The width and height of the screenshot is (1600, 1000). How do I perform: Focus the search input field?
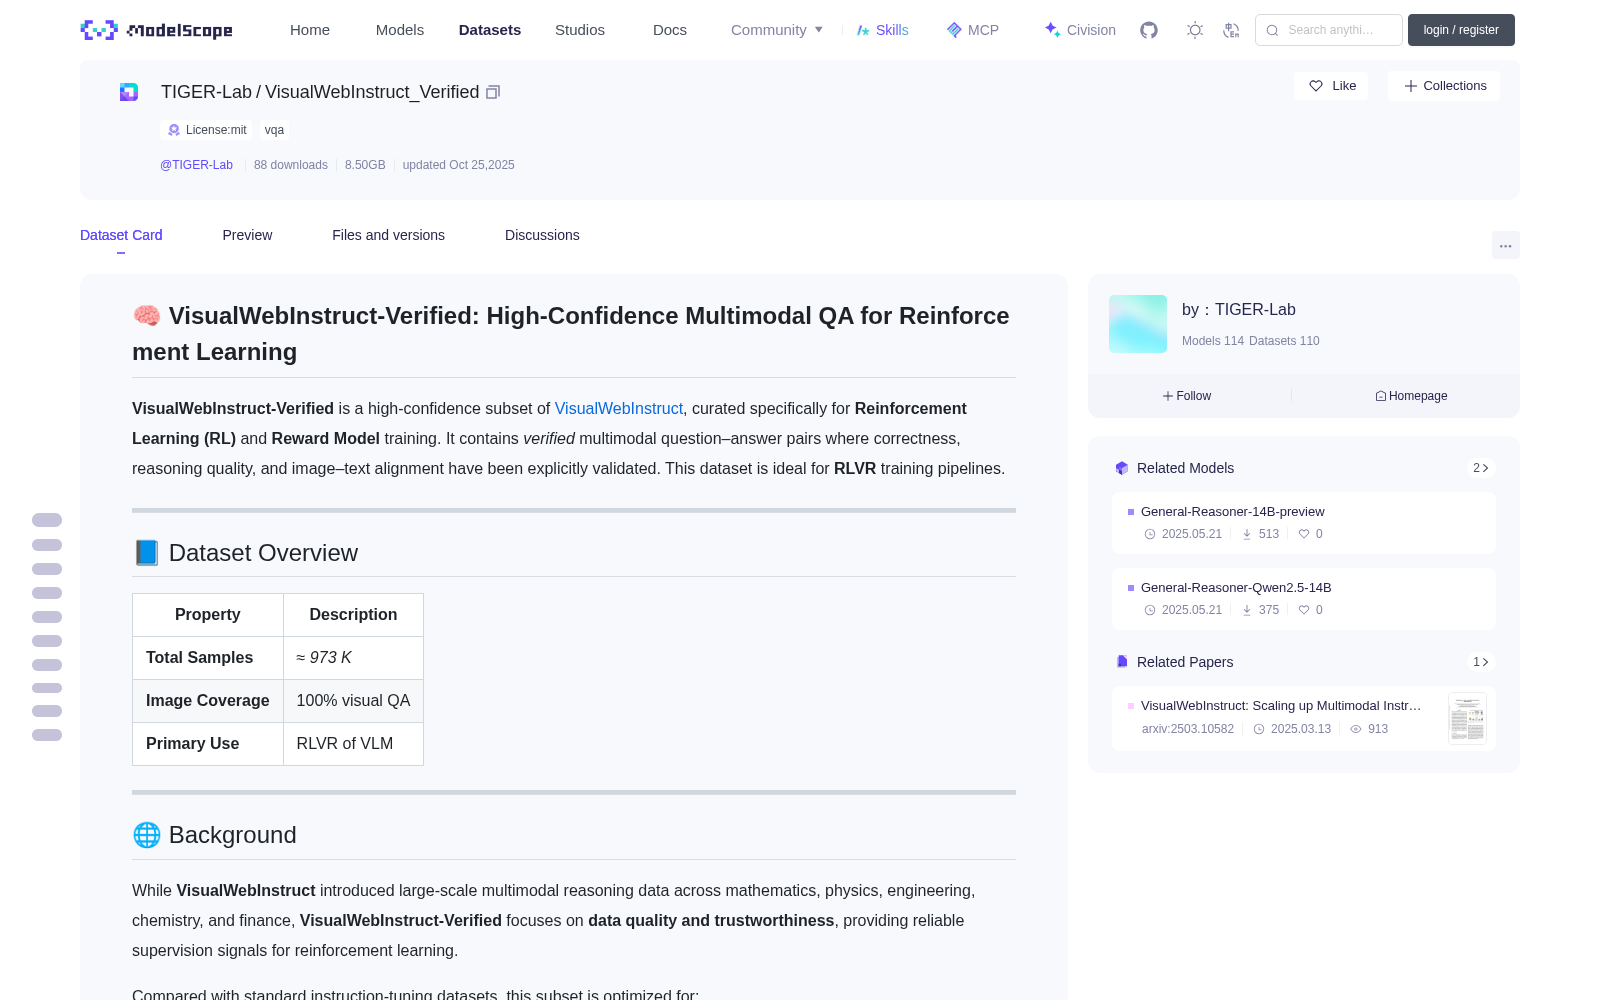coord(1329,30)
